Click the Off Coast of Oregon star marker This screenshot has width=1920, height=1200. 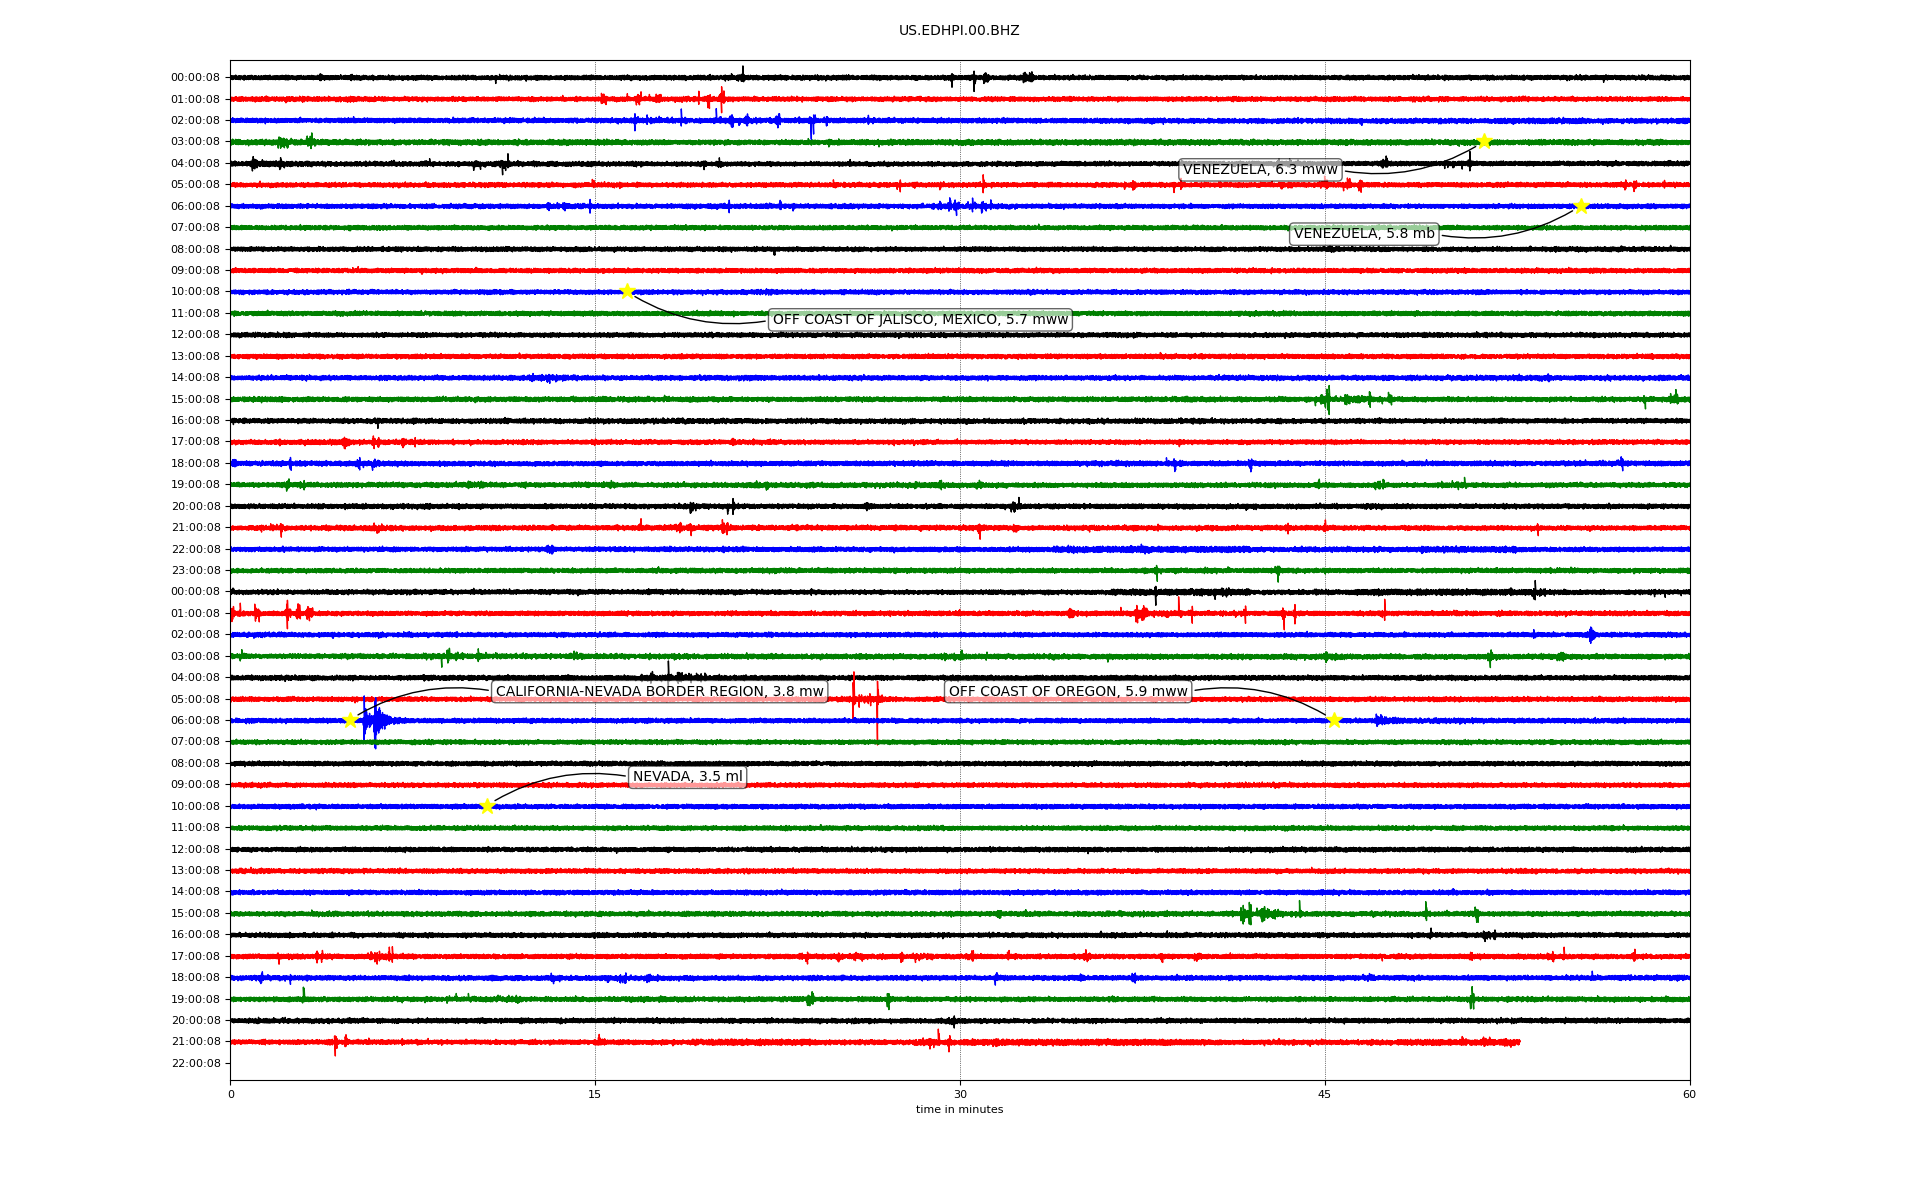[x=1334, y=720]
